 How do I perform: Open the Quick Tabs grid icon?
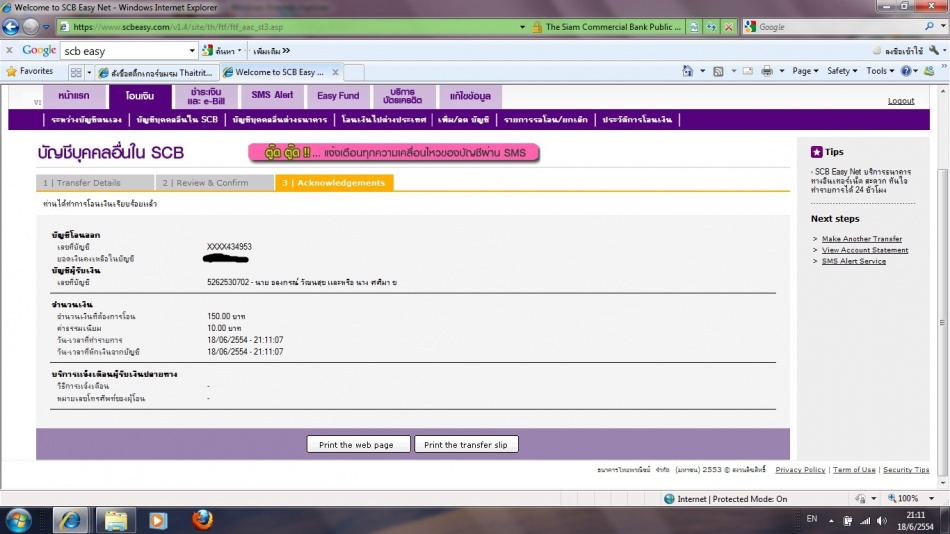pos(76,72)
